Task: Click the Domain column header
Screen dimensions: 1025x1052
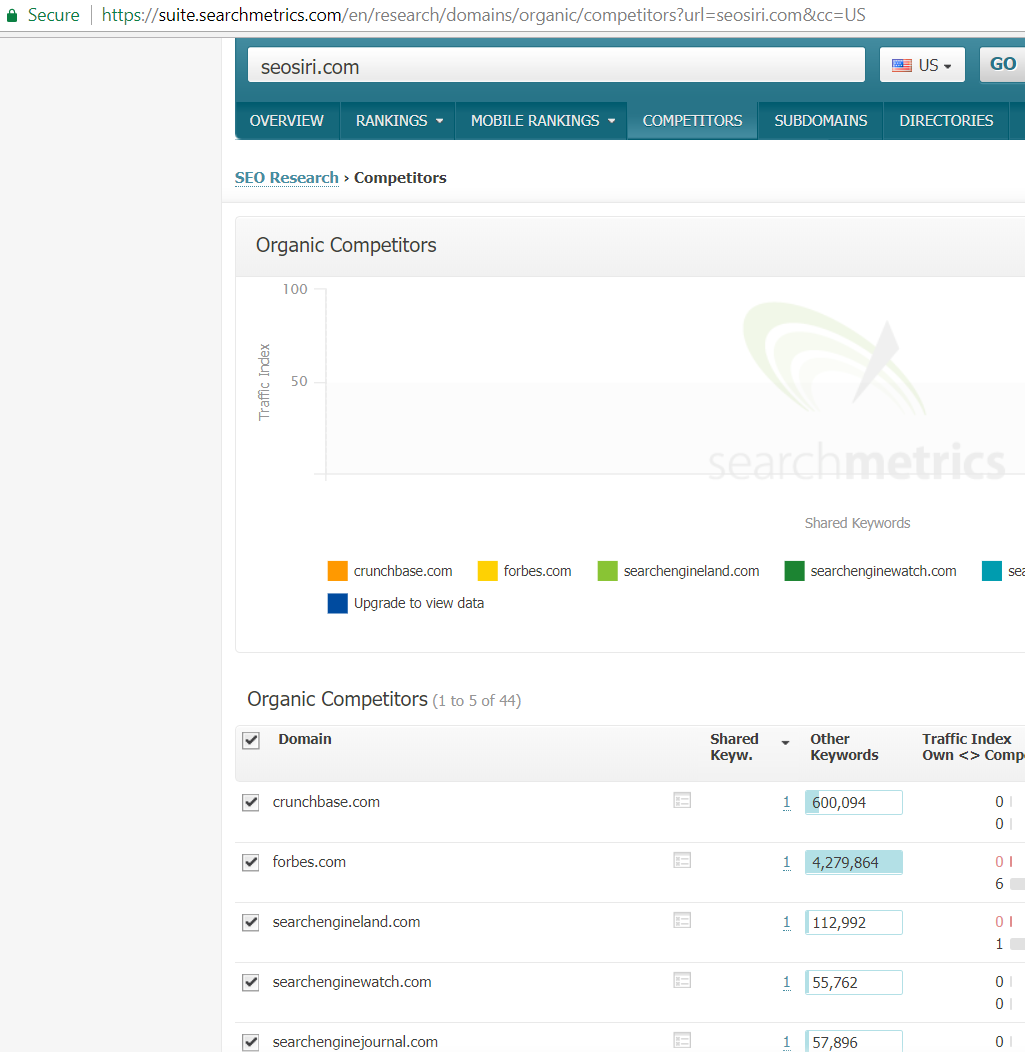Action: [305, 739]
